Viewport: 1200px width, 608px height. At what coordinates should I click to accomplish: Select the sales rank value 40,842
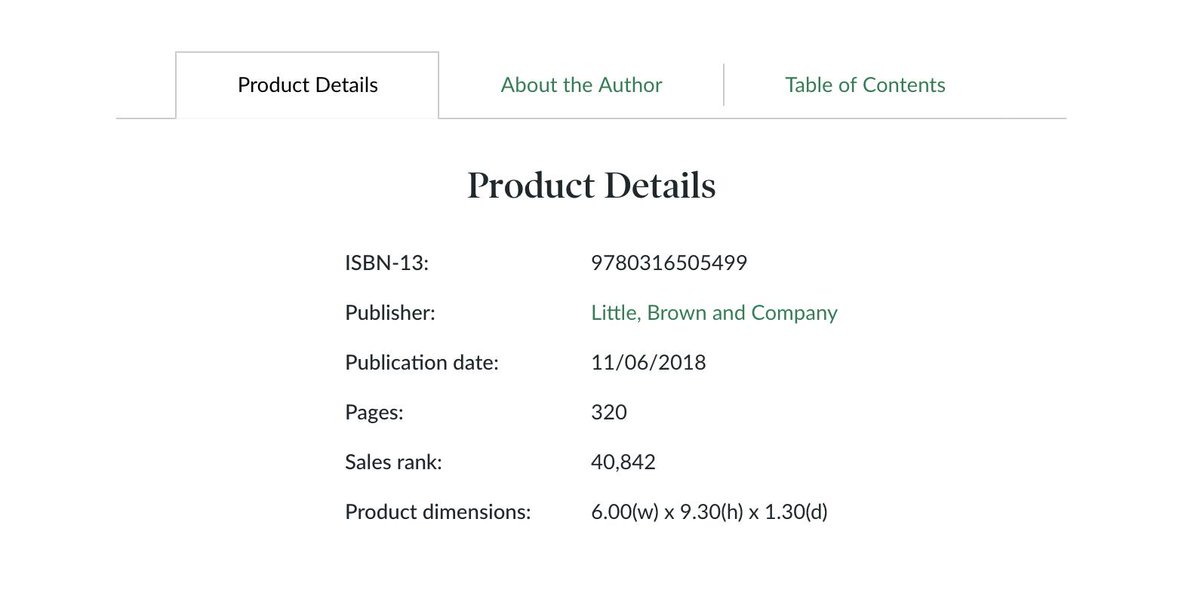(623, 462)
